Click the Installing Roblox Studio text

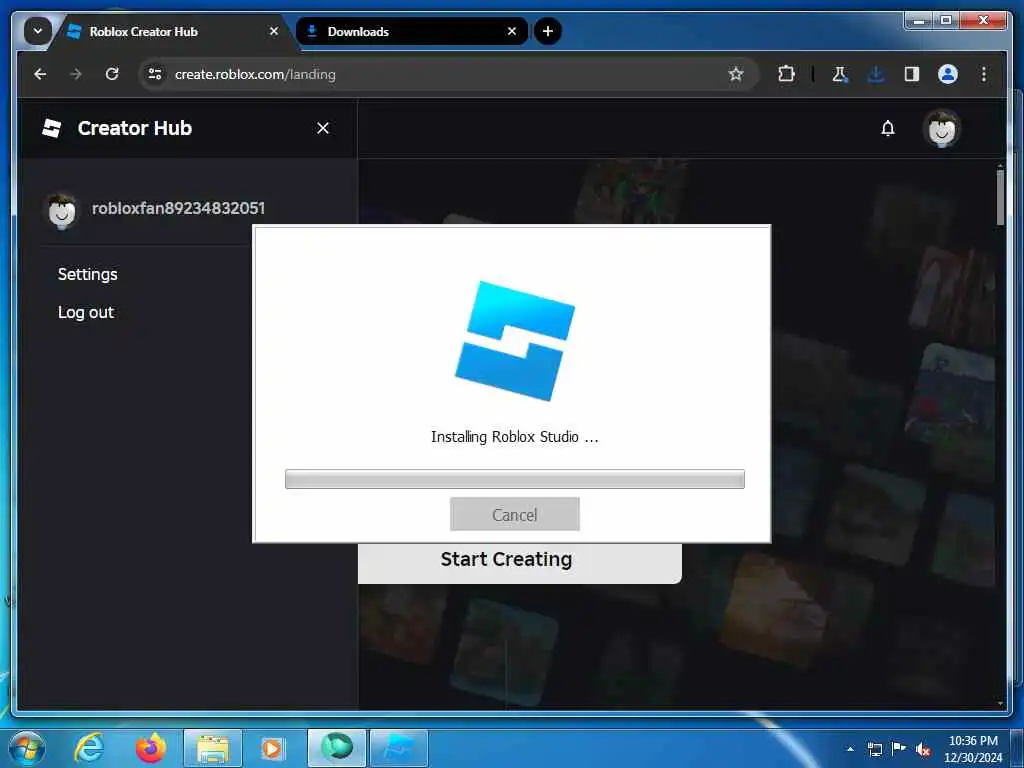tap(515, 437)
